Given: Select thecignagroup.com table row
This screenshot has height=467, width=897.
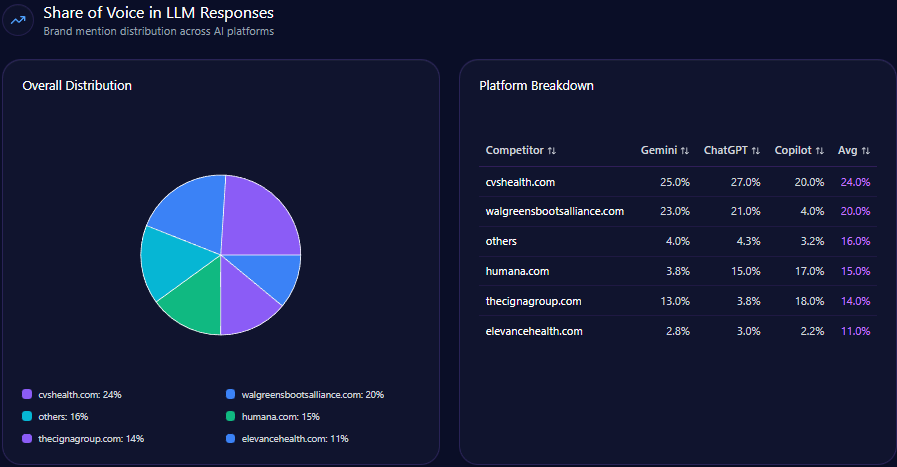Looking at the screenshot, I should [531, 301].
